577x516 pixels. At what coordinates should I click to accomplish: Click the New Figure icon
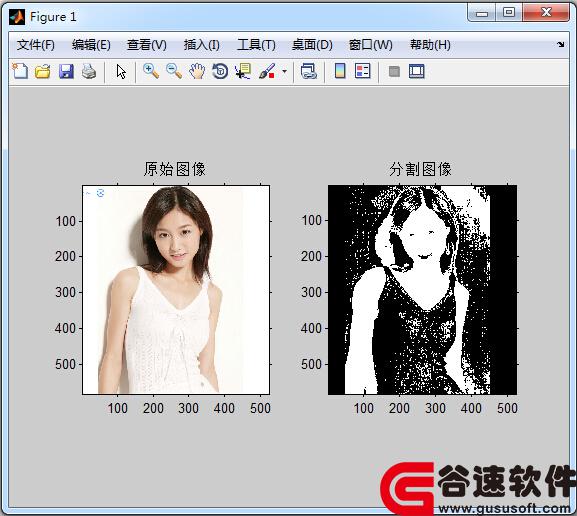click(x=20, y=71)
